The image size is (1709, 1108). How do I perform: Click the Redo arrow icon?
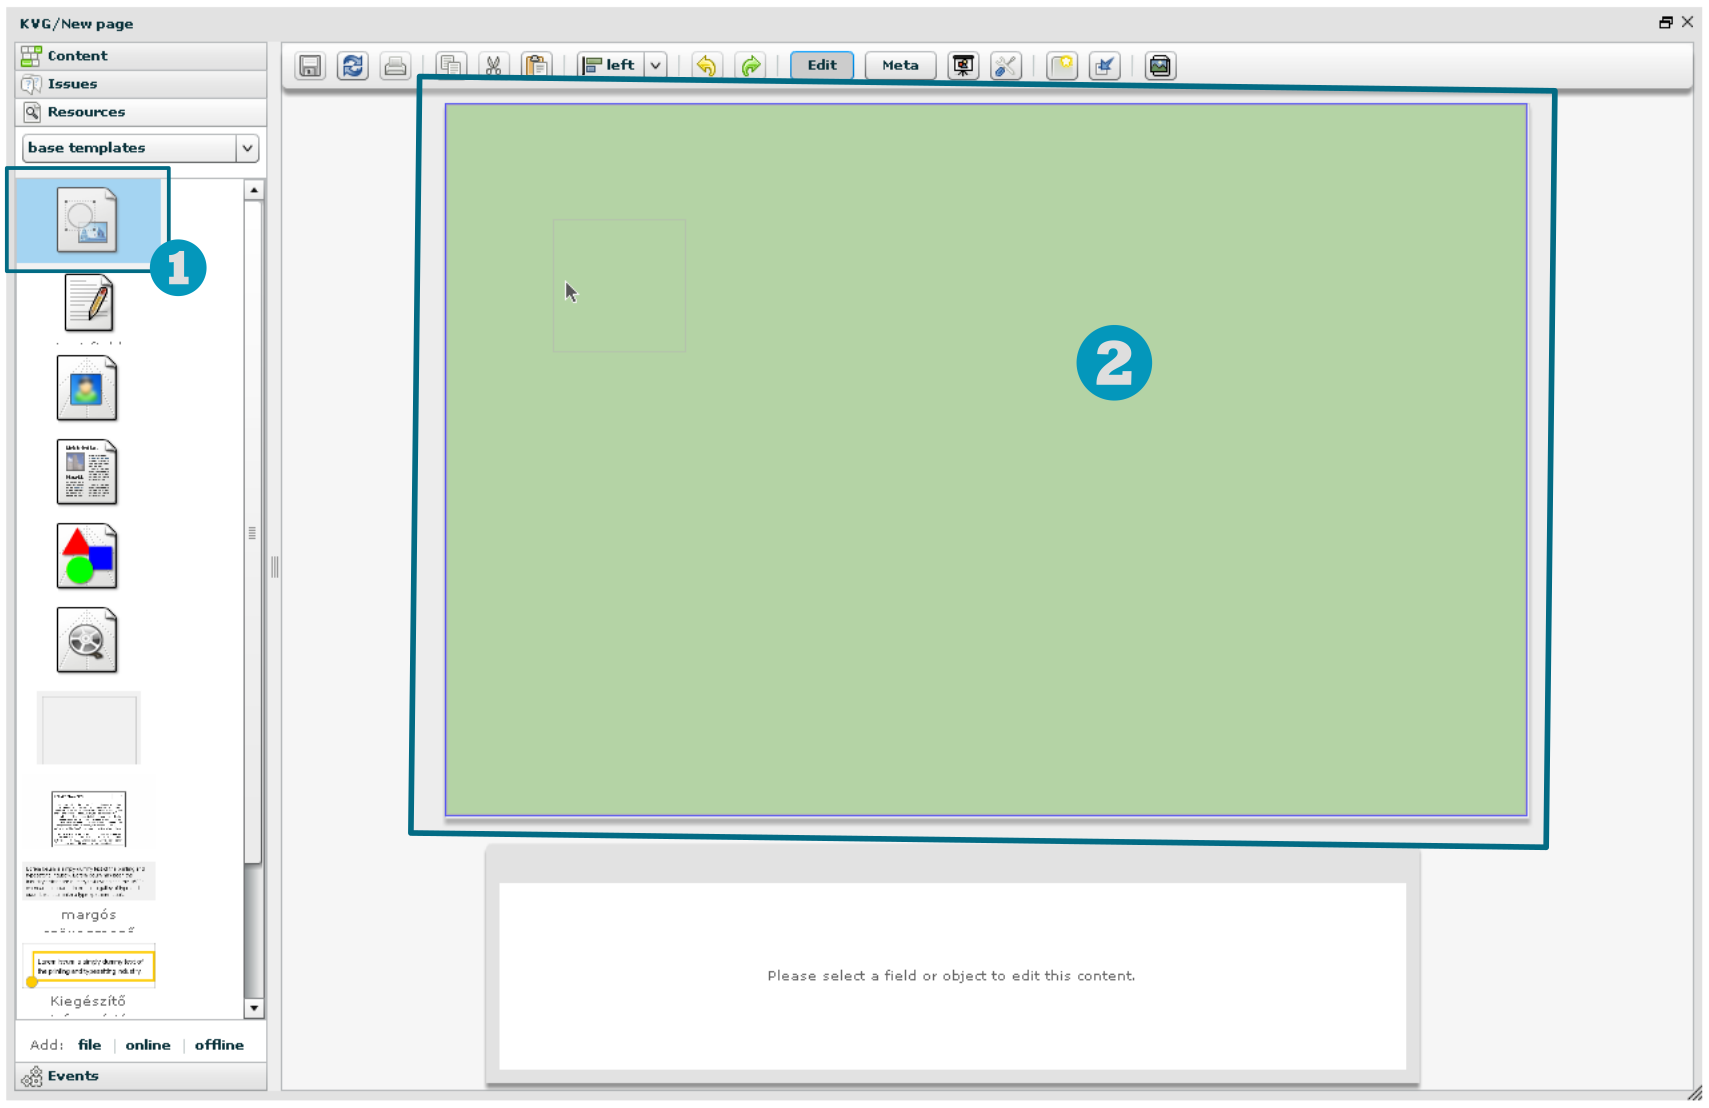[750, 66]
